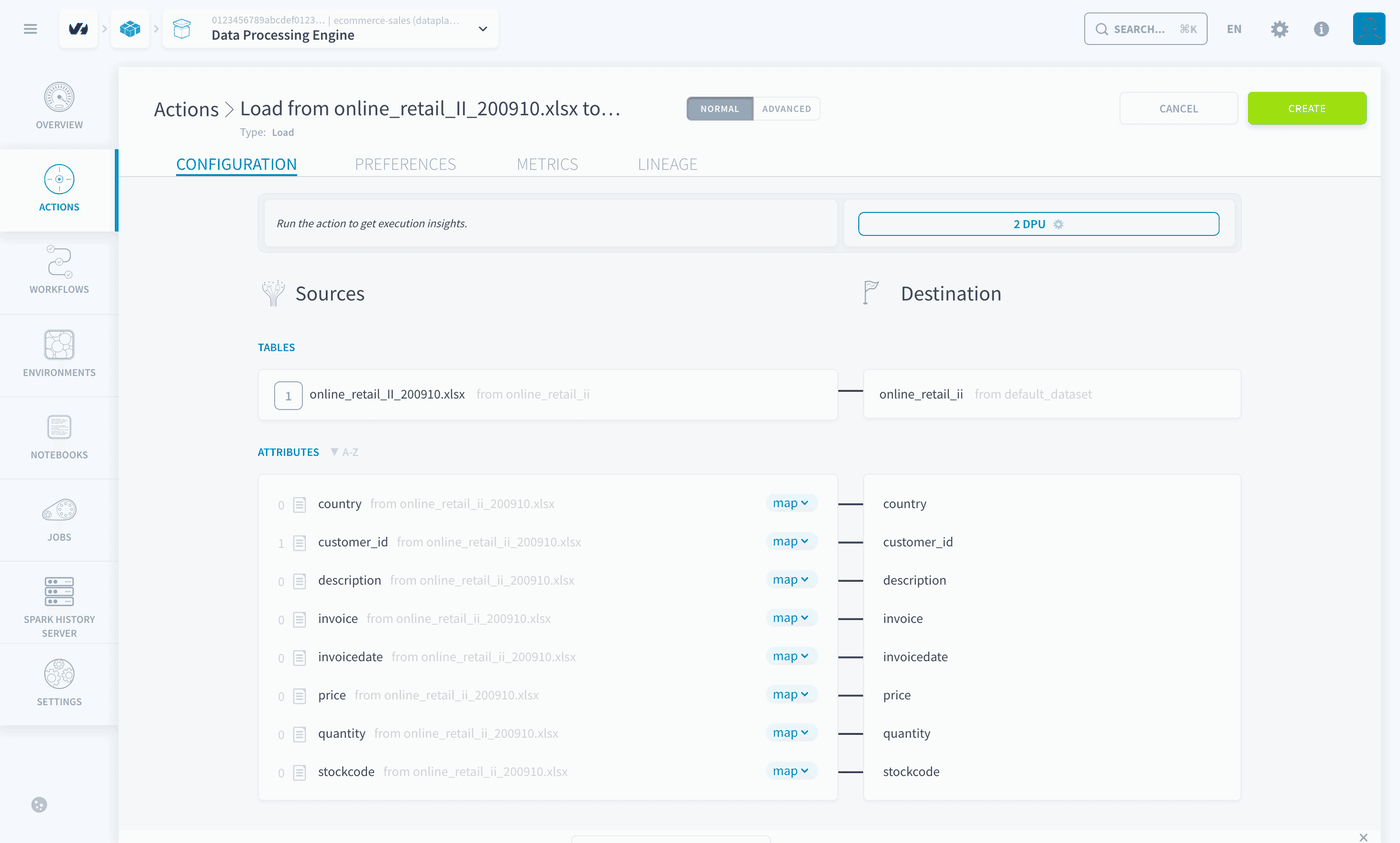Open map dropdown for price attribute

(791, 694)
